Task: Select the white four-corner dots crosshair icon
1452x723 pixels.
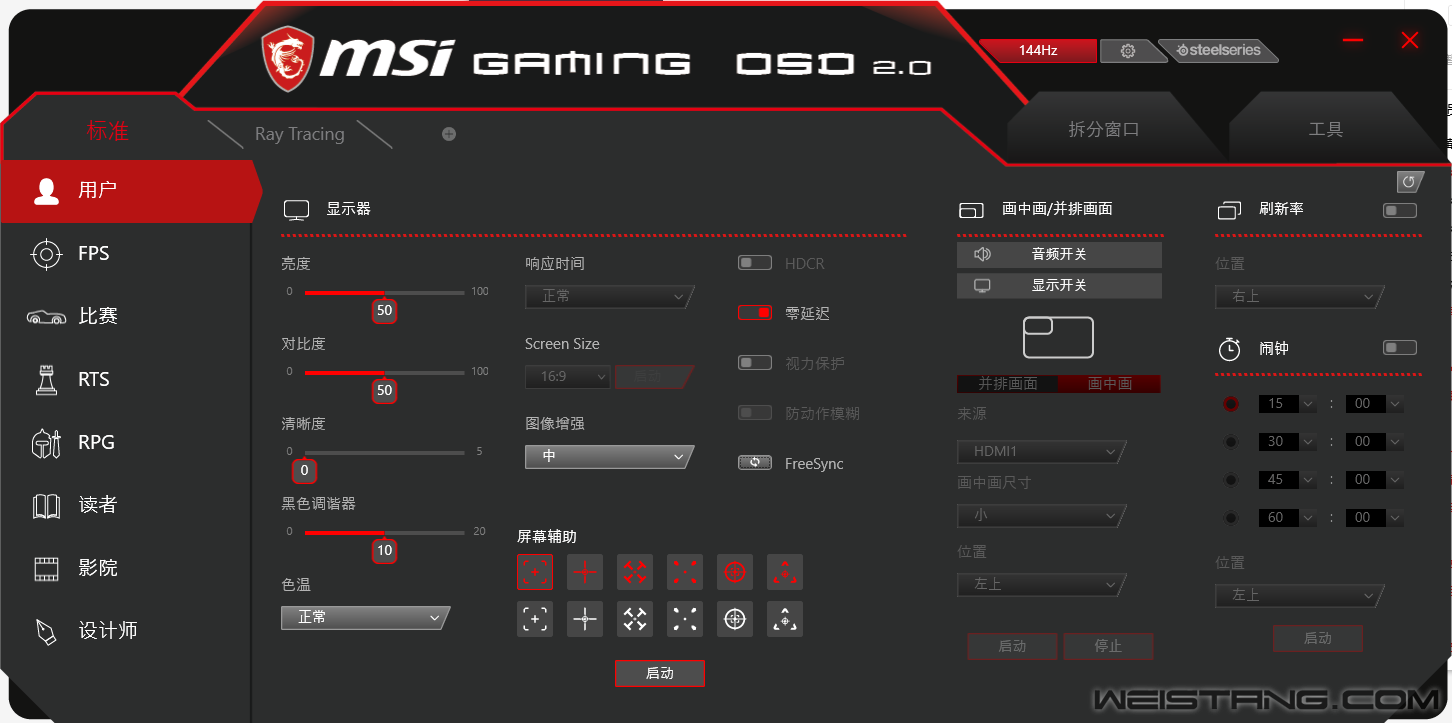Action: tap(685, 619)
